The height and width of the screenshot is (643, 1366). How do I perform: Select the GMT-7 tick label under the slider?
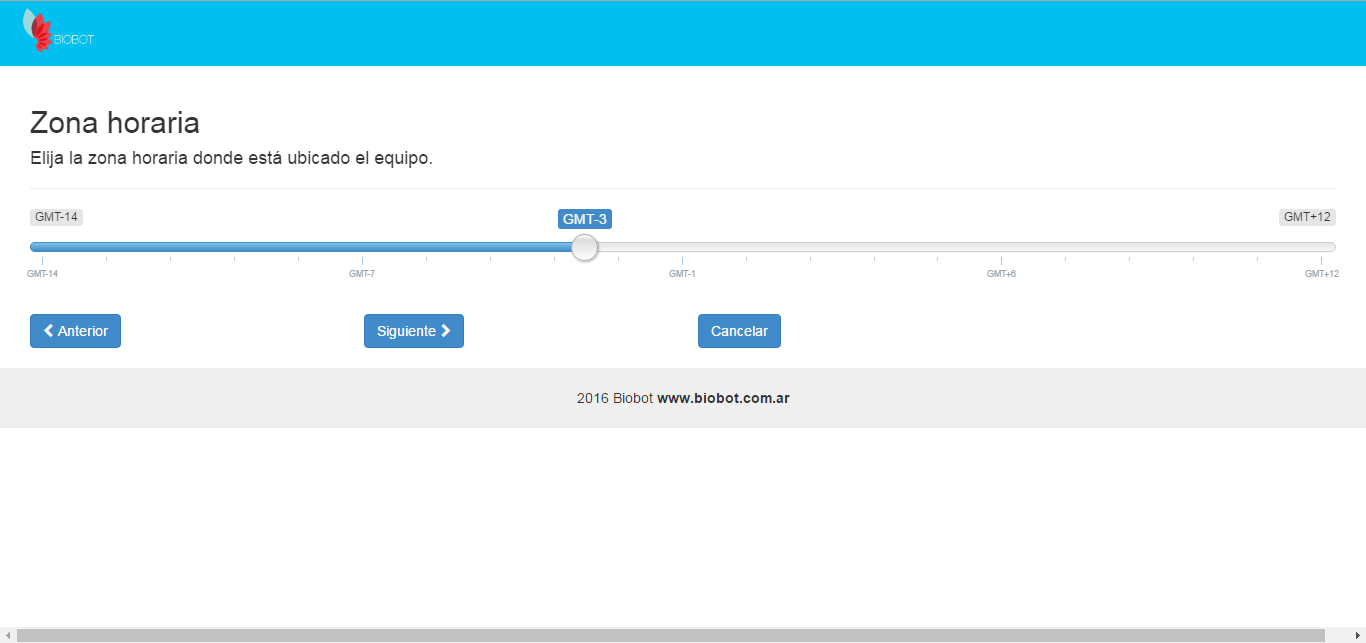[x=362, y=274]
